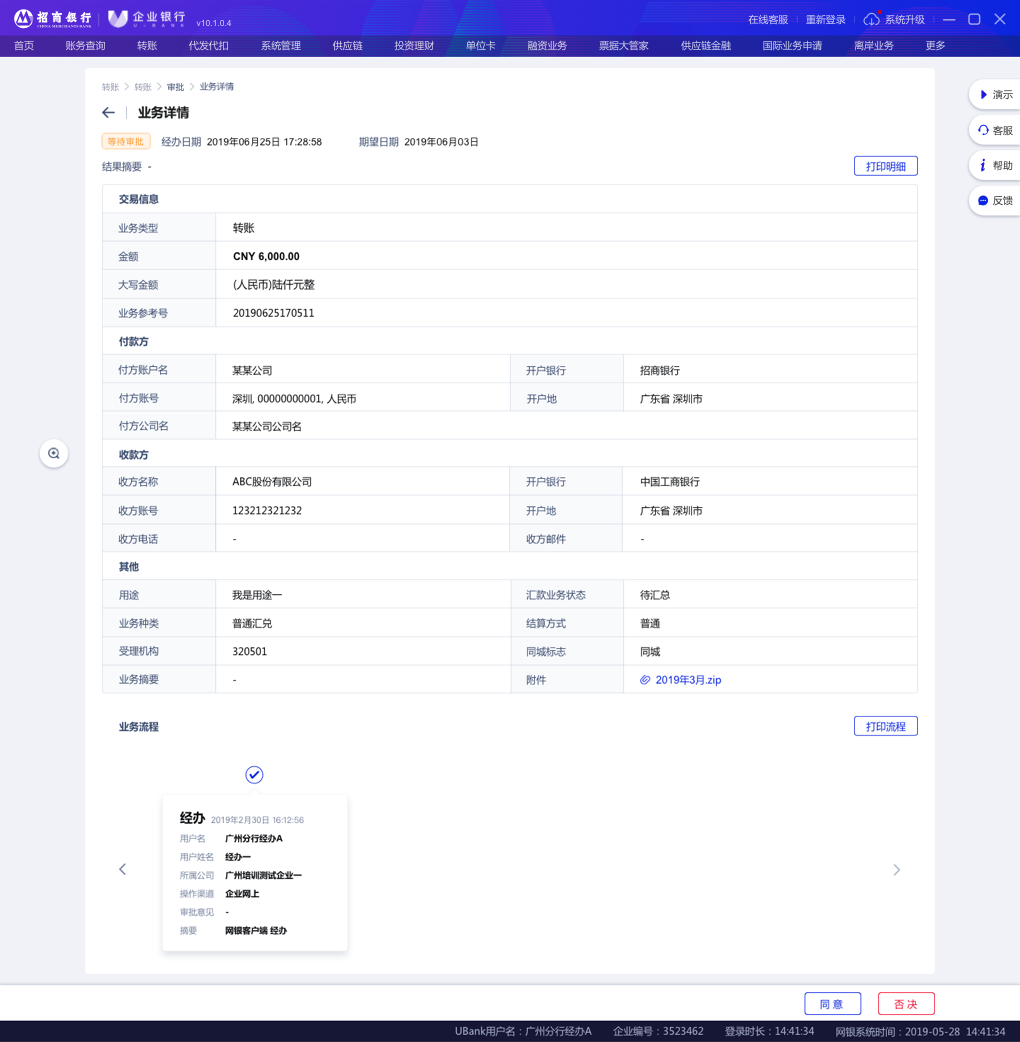
Task: Download the attachment 2019年3月.zip
Action: (688, 680)
